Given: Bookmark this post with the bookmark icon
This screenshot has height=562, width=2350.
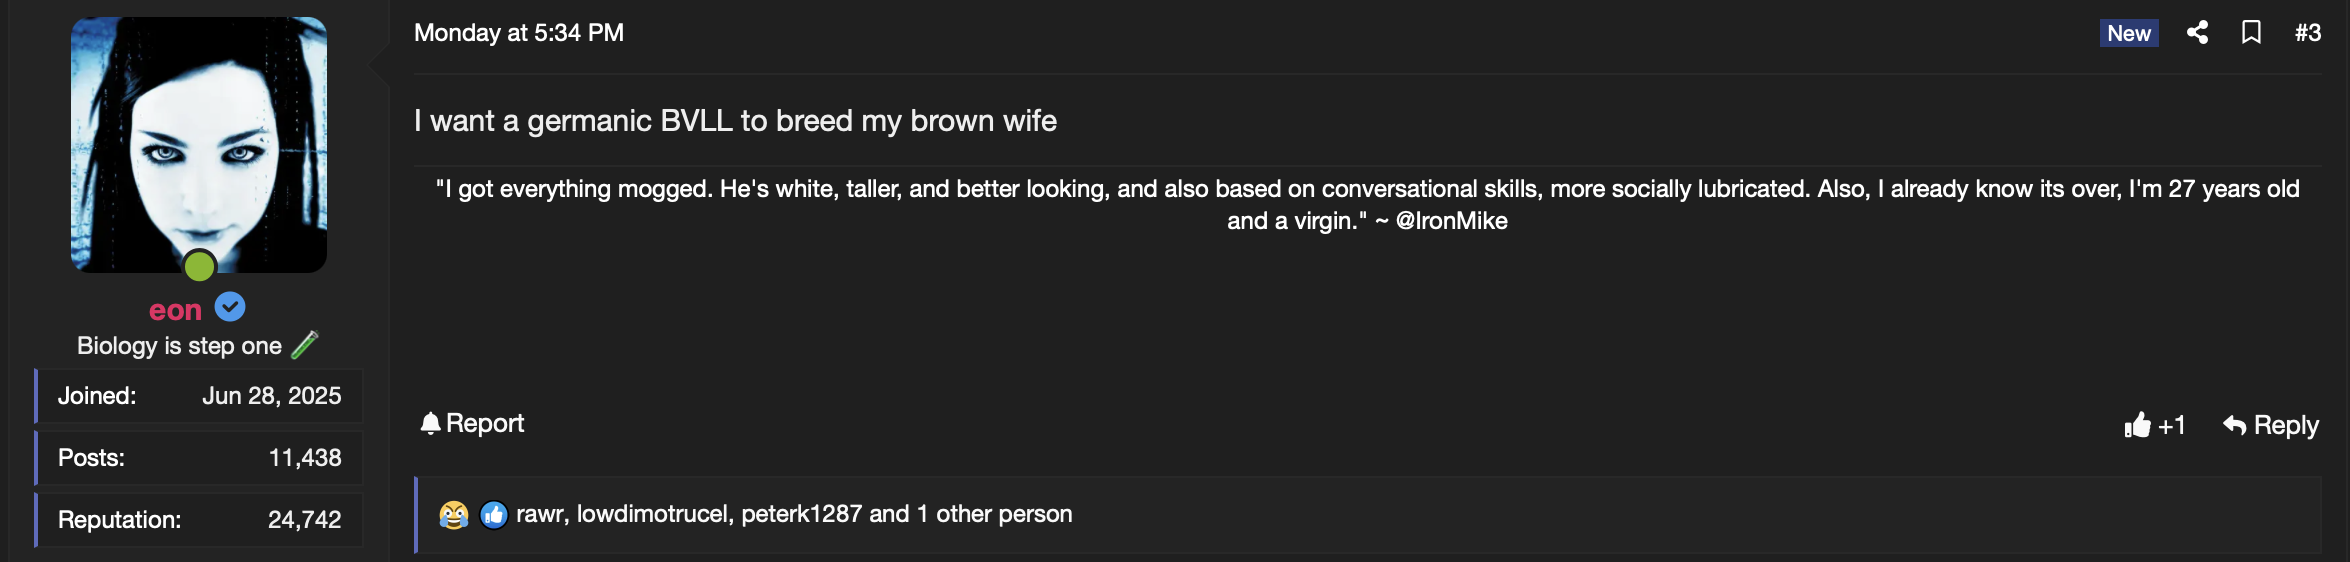Looking at the screenshot, I should 2251,33.
